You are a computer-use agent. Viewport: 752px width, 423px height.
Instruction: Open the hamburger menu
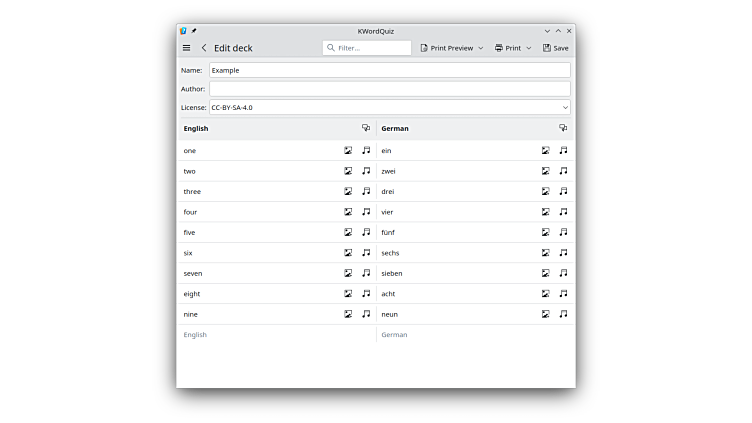(186, 48)
